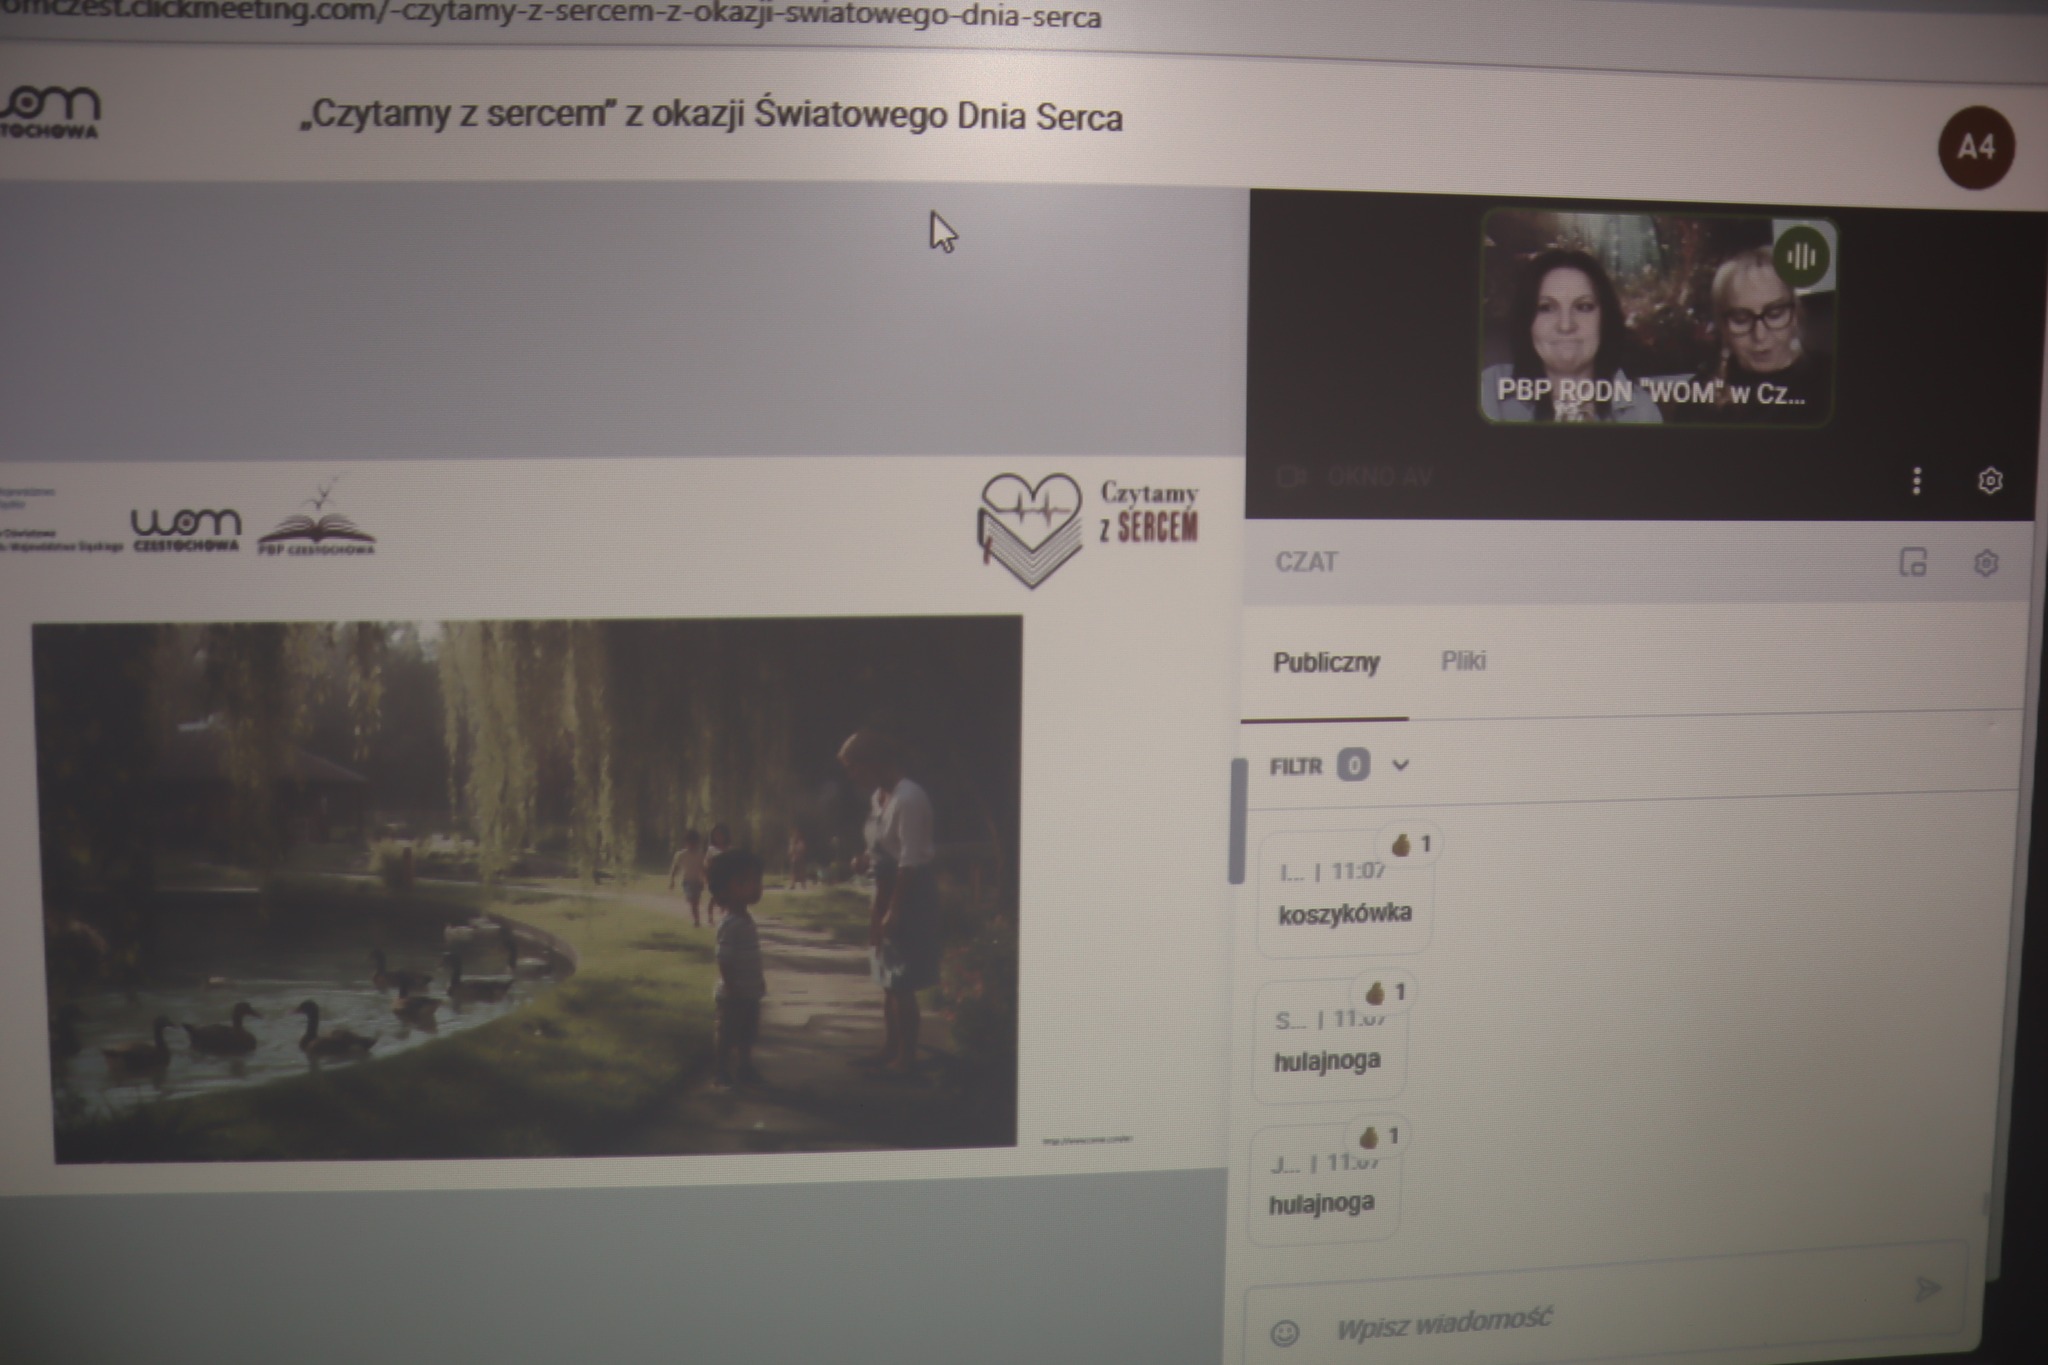Click the reaction on koszykówka message
Image resolution: width=2048 pixels, height=1365 pixels.
click(x=1410, y=845)
